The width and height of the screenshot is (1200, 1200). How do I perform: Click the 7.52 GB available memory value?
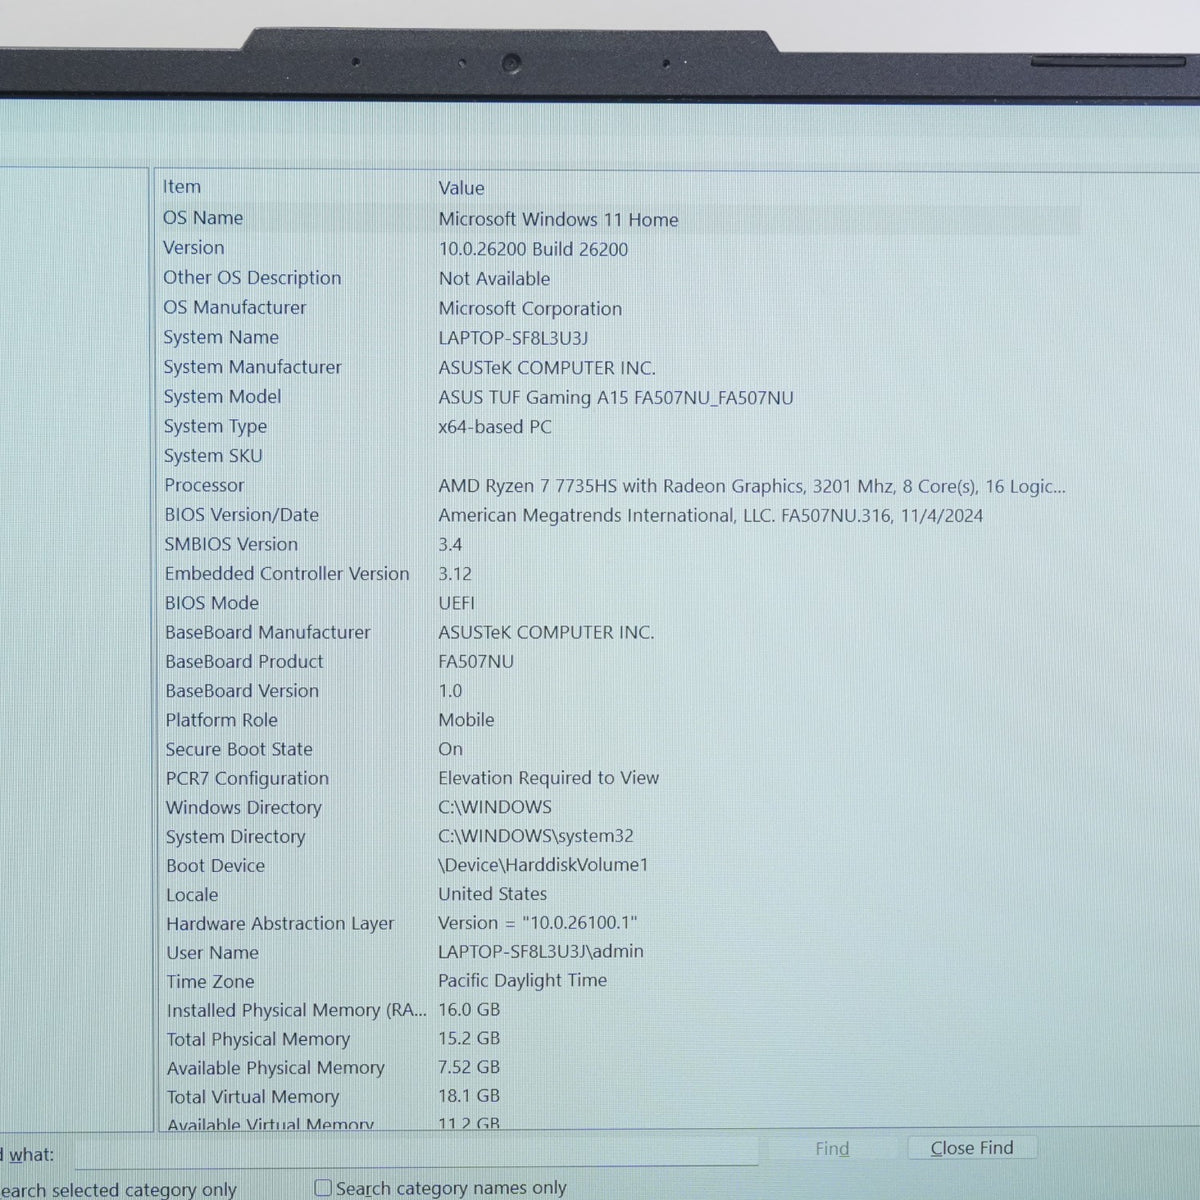(x=469, y=1068)
